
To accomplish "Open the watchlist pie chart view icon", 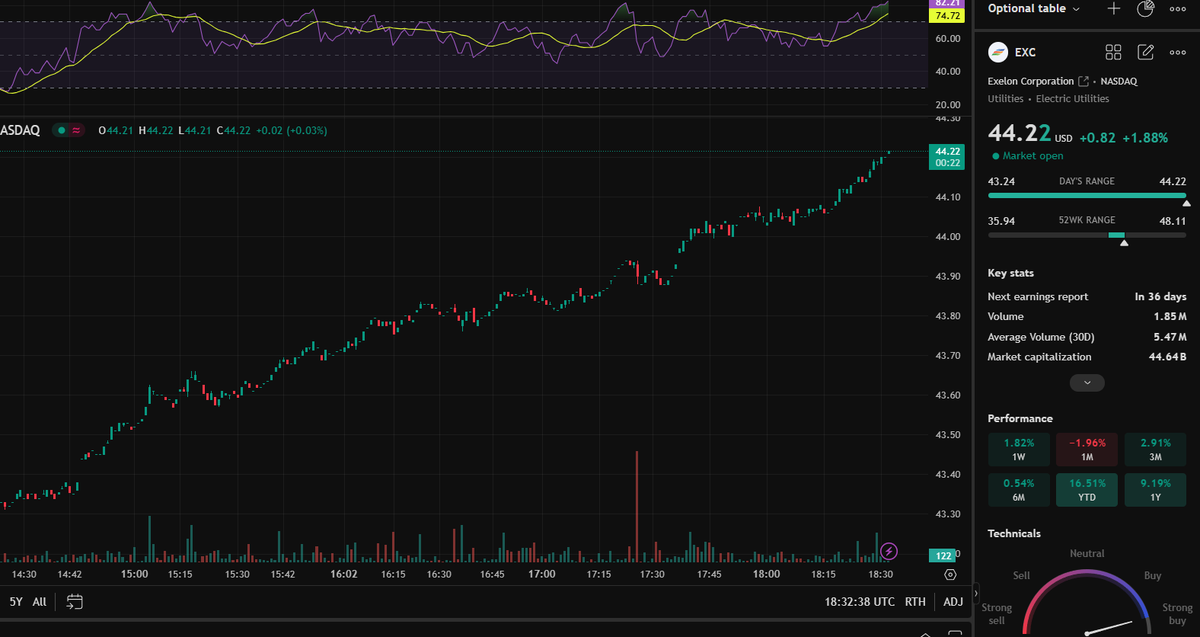I will click(x=1146, y=9).
